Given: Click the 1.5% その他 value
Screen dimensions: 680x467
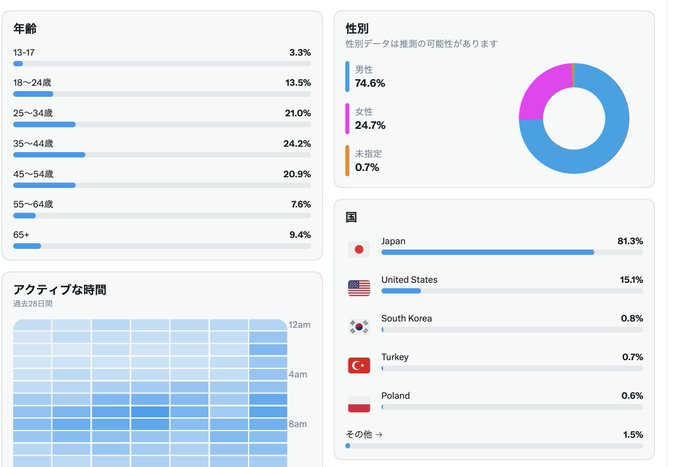Looking at the screenshot, I should tap(633, 434).
